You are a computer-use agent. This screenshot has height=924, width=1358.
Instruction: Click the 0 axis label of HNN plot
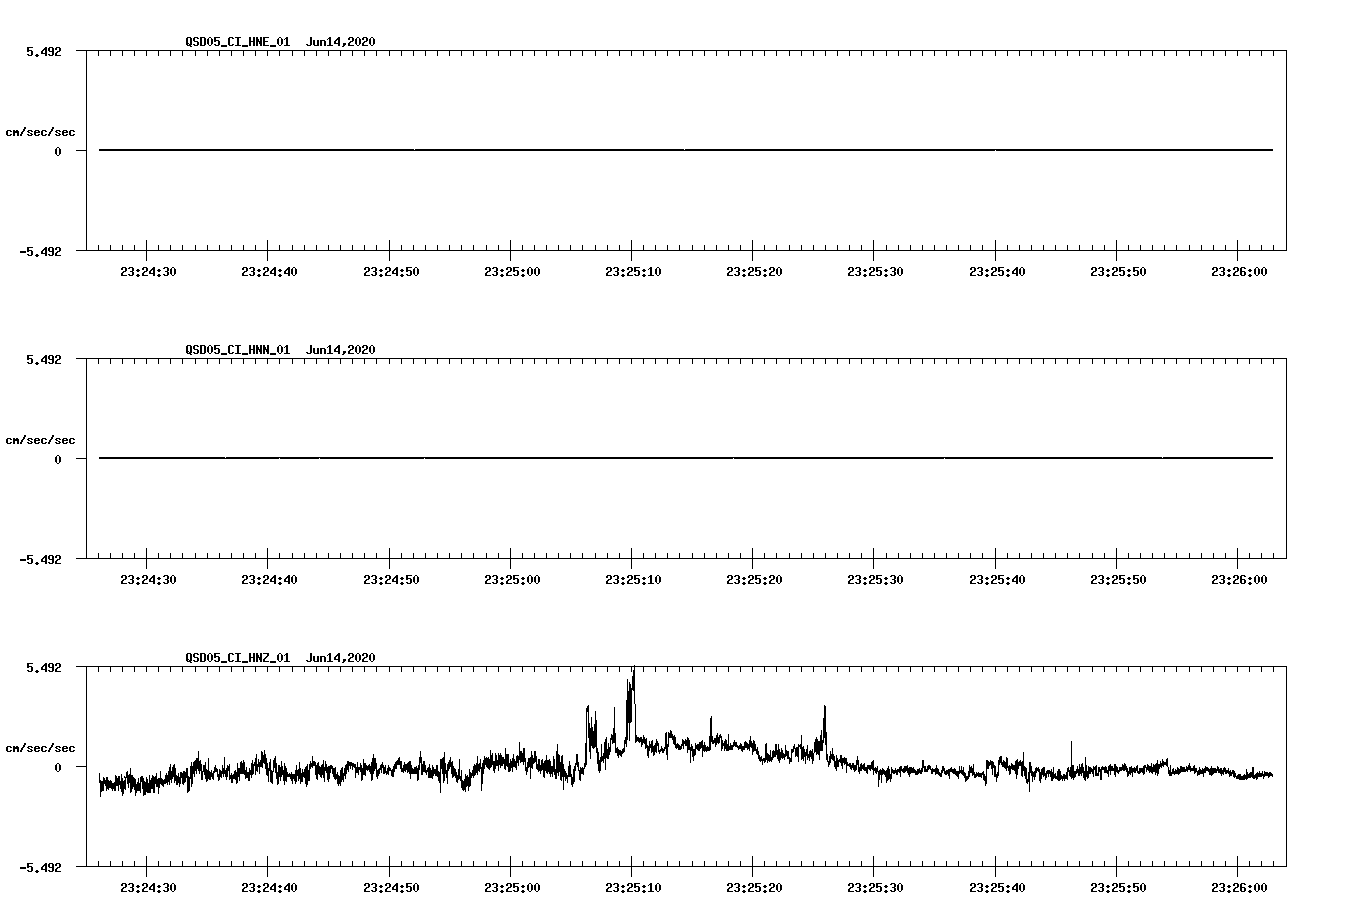(58, 460)
